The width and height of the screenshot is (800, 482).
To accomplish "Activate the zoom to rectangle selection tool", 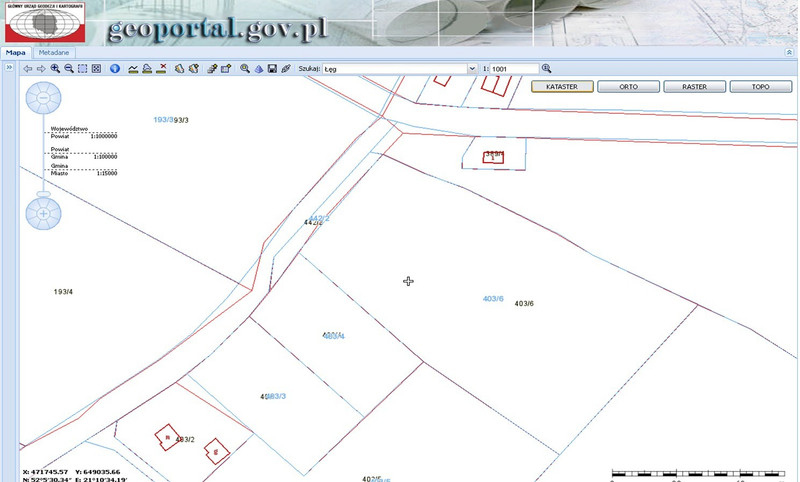I will tap(82, 69).
